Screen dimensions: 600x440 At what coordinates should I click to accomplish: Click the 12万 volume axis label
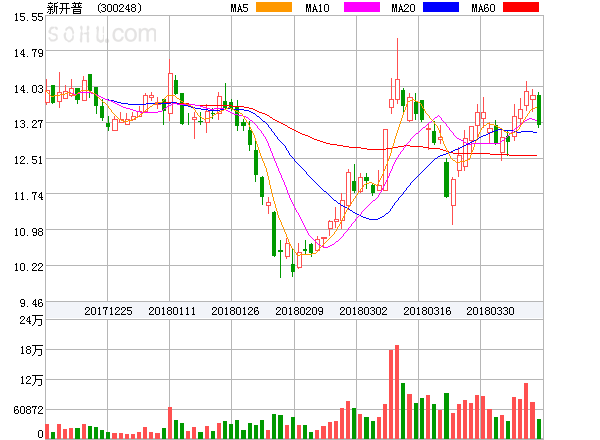[x=31, y=380]
